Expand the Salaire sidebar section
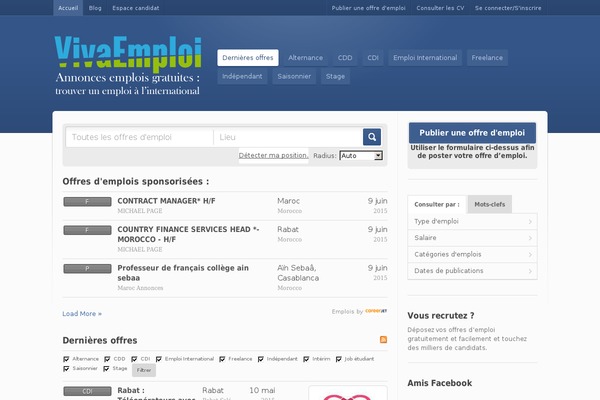 (x=473, y=238)
